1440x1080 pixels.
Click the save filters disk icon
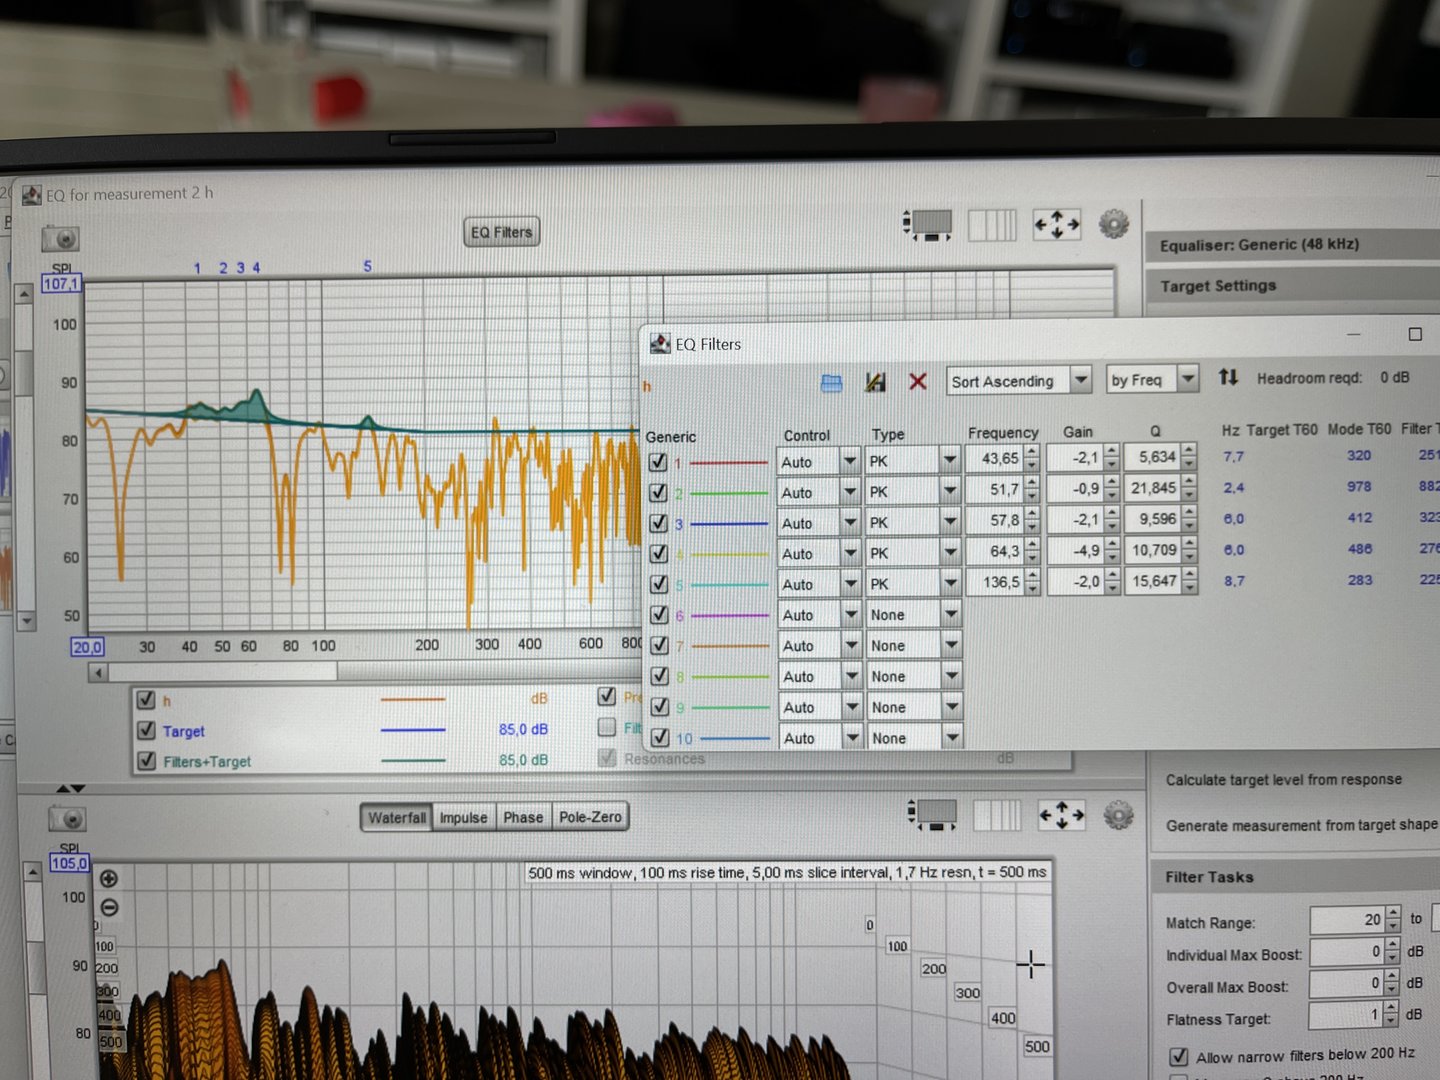(875, 382)
